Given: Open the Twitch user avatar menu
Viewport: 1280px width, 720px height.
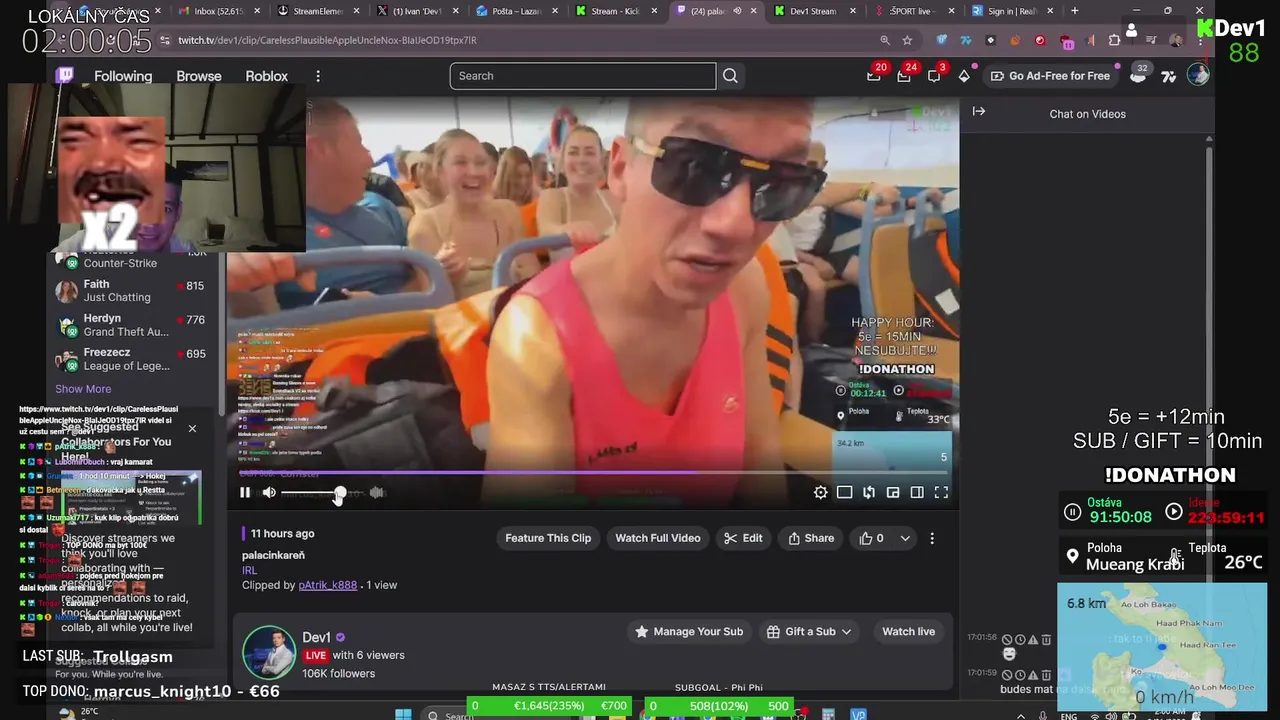Looking at the screenshot, I should tap(1198, 75).
